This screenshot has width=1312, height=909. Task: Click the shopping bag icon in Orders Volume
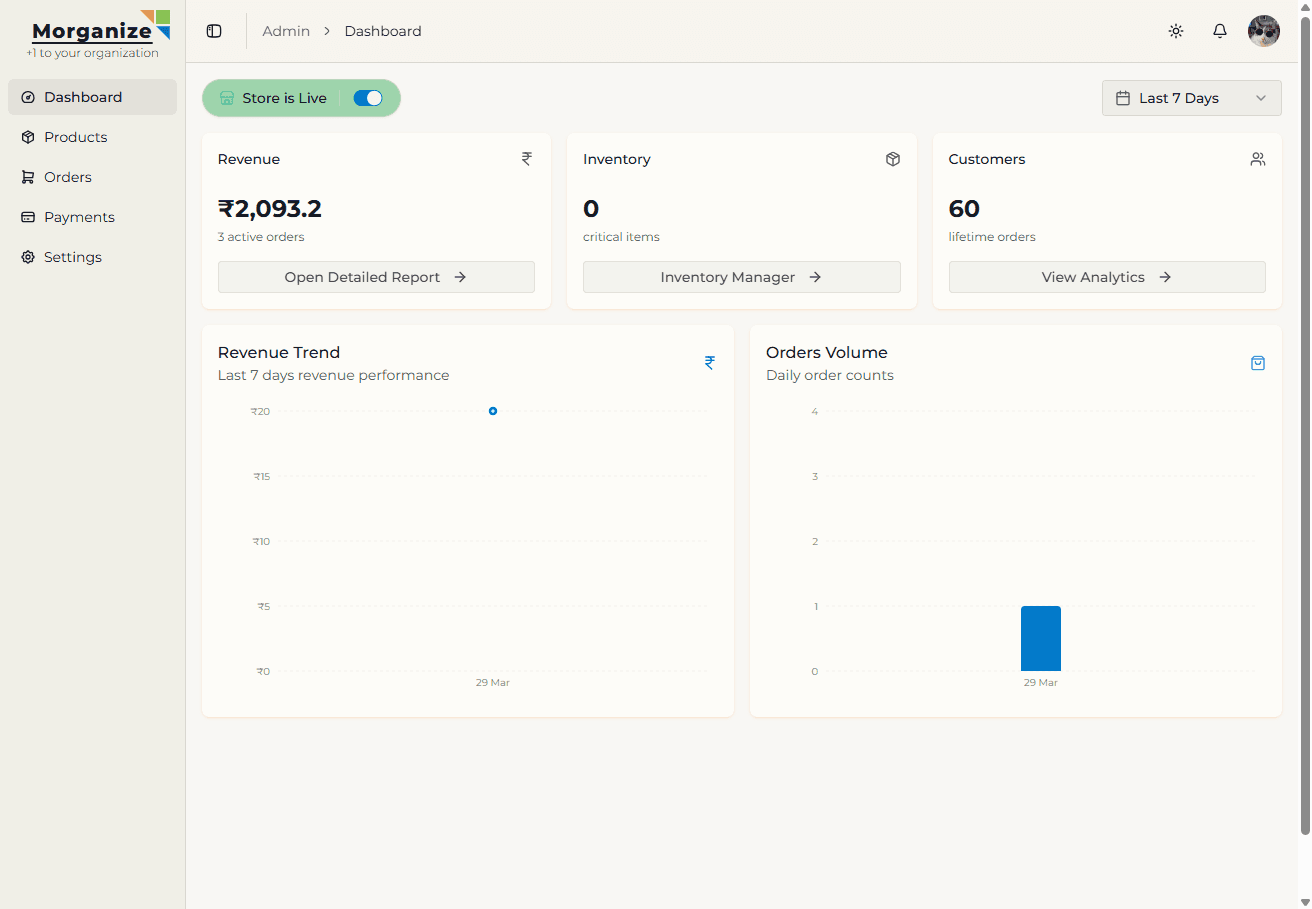1258,363
